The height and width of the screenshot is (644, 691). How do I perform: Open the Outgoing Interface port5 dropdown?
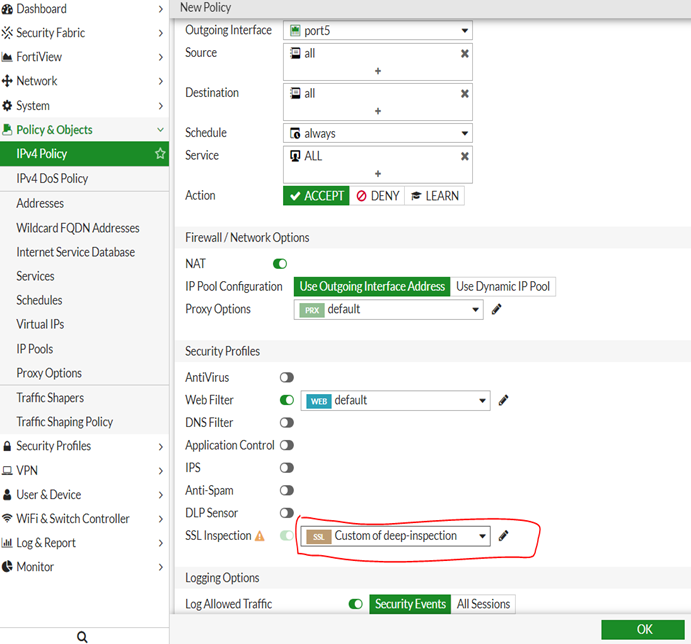pyautogui.click(x=378, y=30)
